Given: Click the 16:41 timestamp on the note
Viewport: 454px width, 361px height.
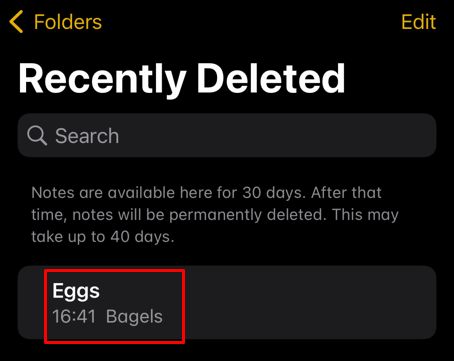Looking at the screenshot, I should tap(74, 316).
